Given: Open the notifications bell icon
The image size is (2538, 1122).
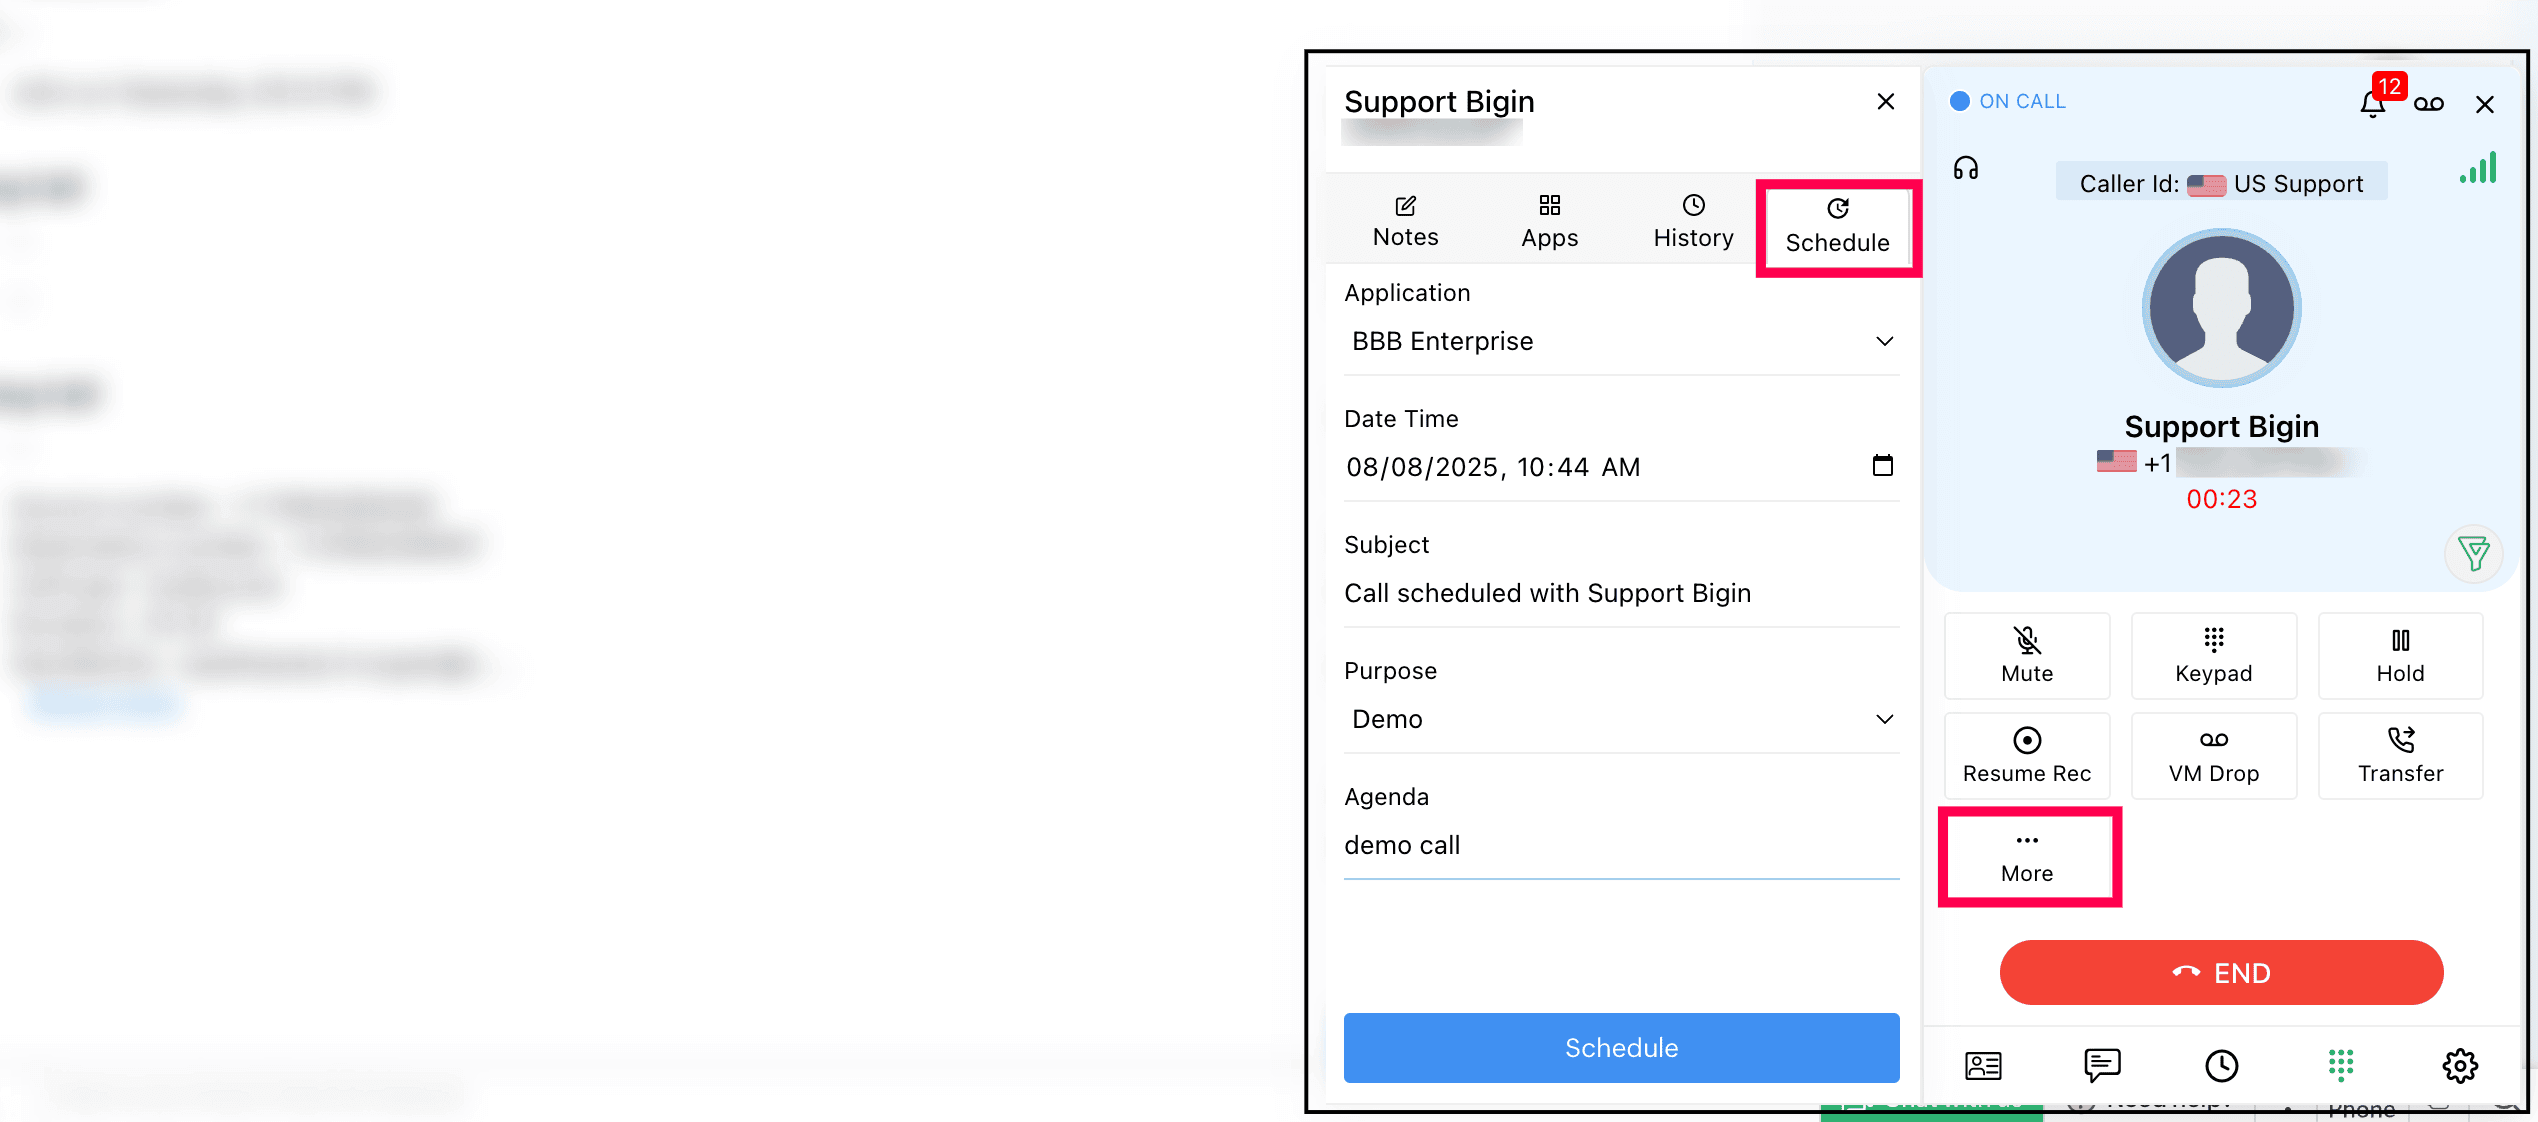Looking at the screenshot, I should click(x=2372, y=104).
